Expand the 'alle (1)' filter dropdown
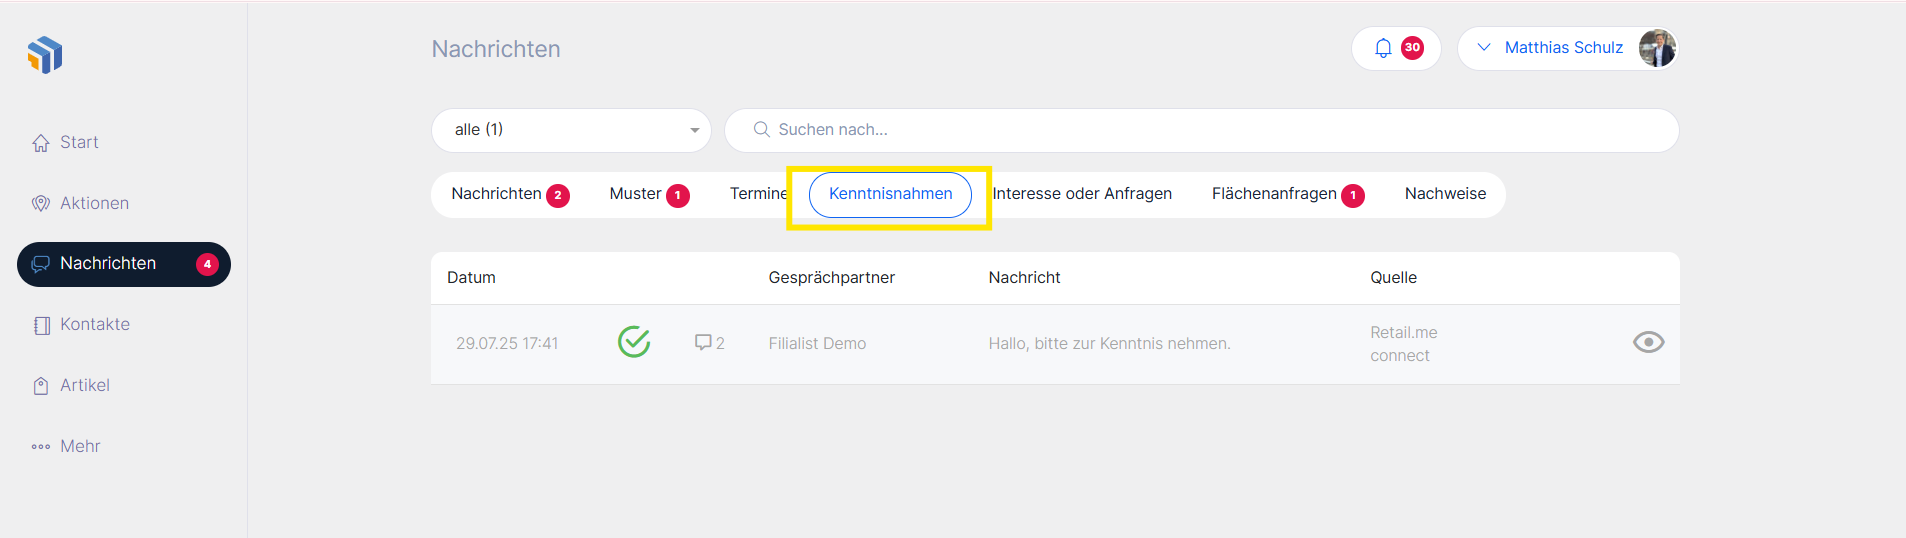This screenshot has height=538, width=1906. (571, 130)
